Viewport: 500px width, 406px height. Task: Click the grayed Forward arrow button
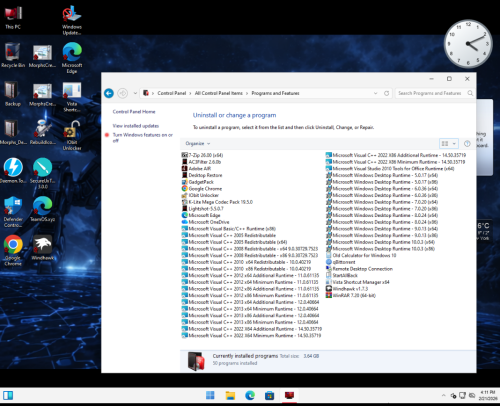(x=123, y=93)
